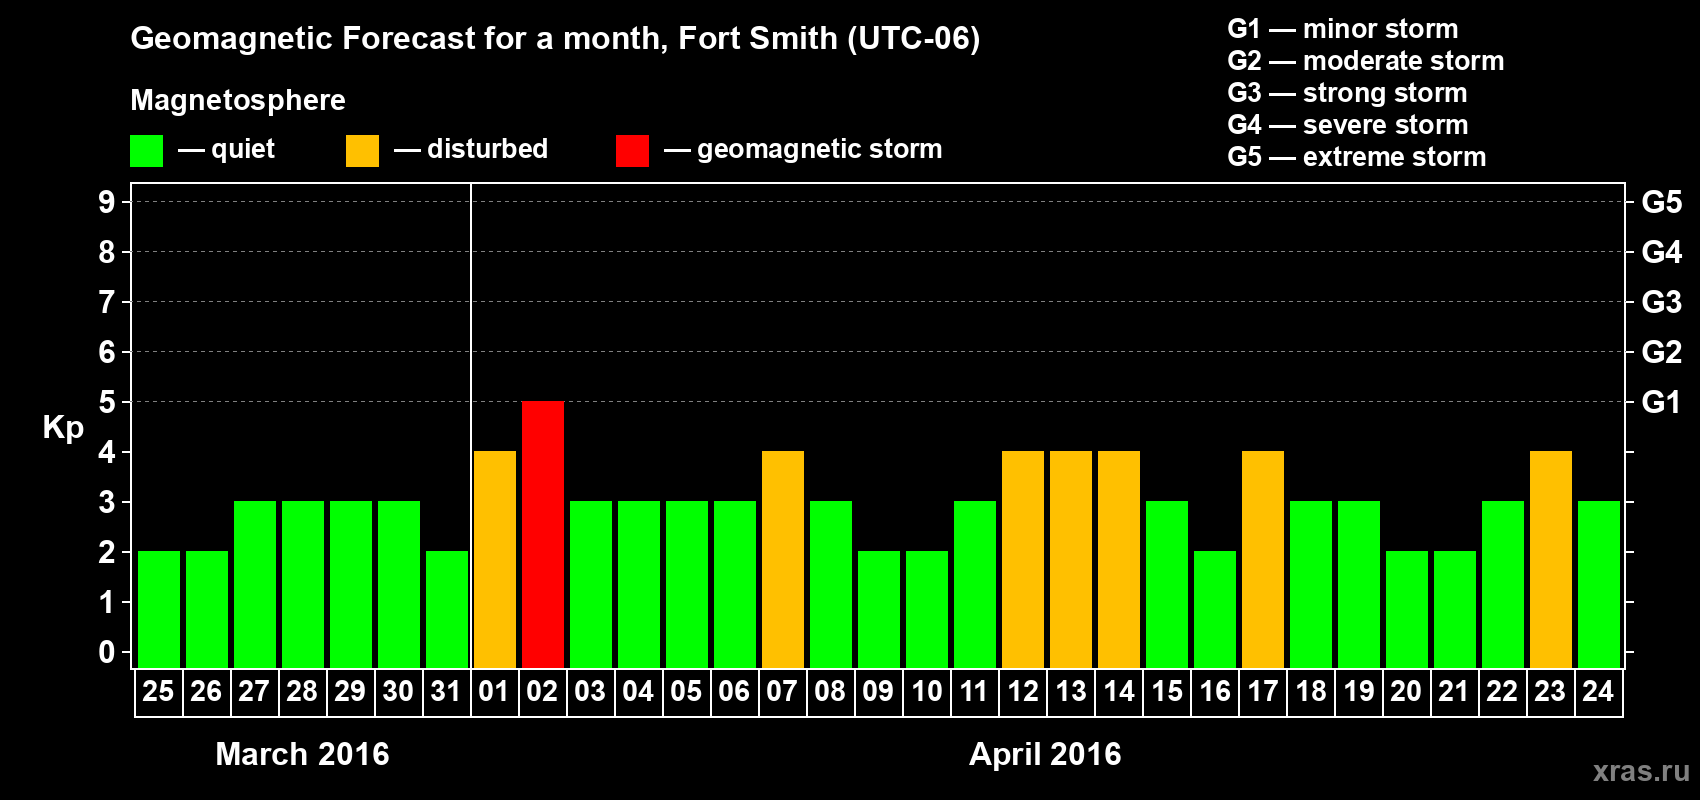1700x800 pixels.
Task: Click the orange bar for April 17
Action: pos(1263,559)
